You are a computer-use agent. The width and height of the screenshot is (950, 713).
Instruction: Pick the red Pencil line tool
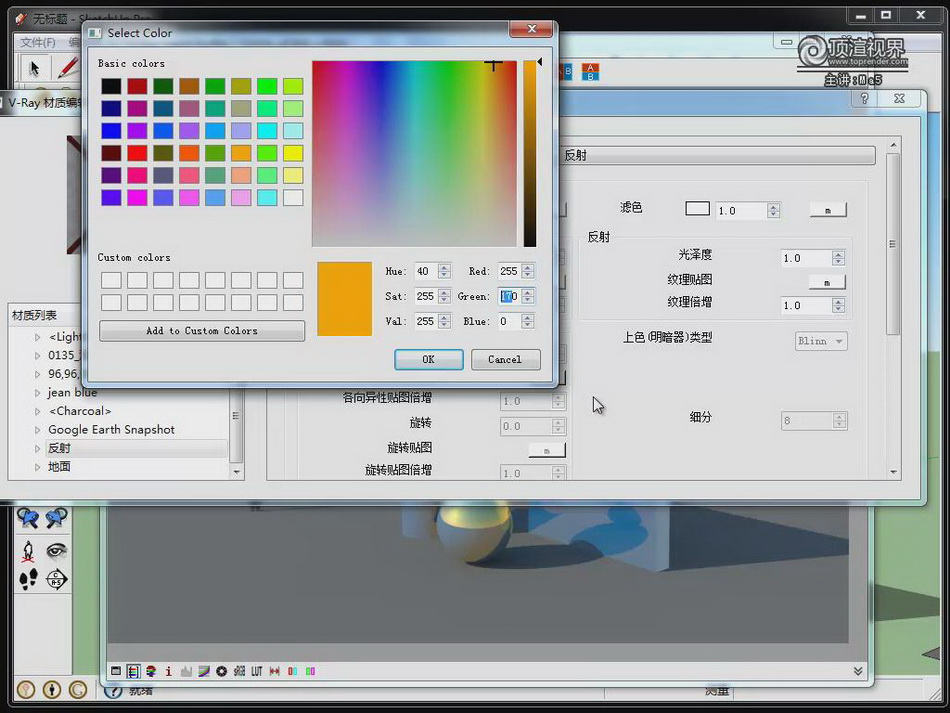(67, 68)
